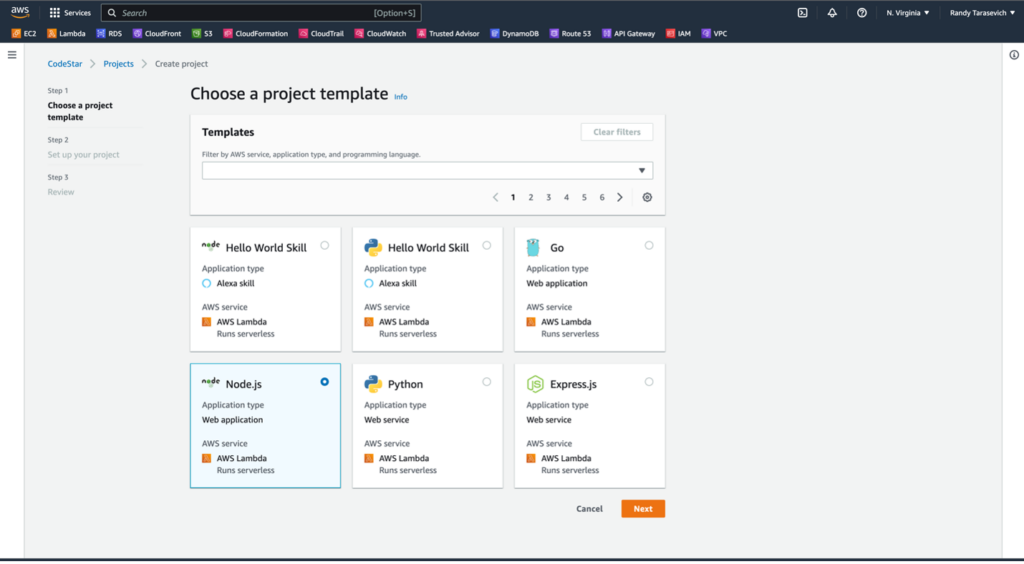
Task: Open template preferences gear icon
Action: click(647, 197)
